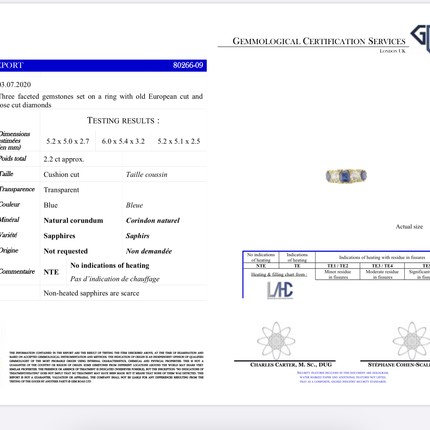430x430 pixels.
Task: Select the Transparent value
Action: [61, 190]
